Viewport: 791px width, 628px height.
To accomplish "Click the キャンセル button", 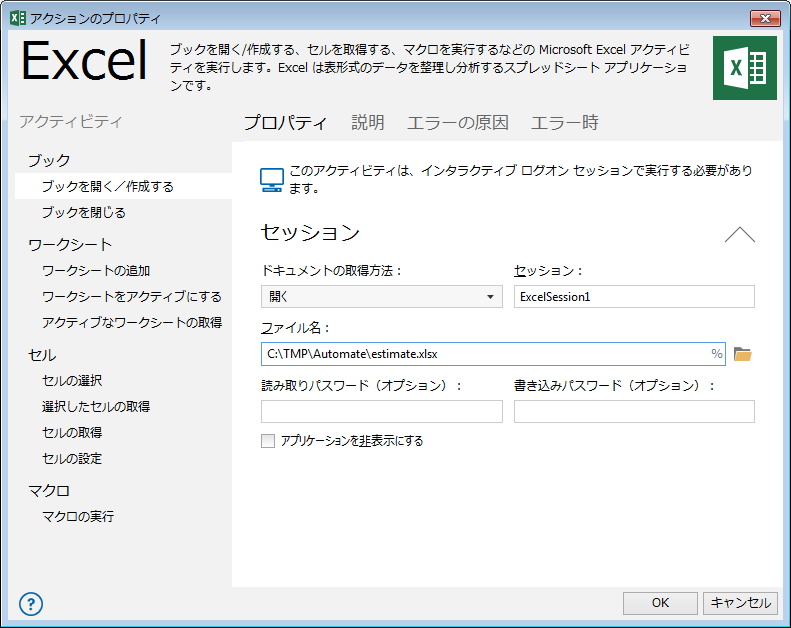I will point(740,603).
